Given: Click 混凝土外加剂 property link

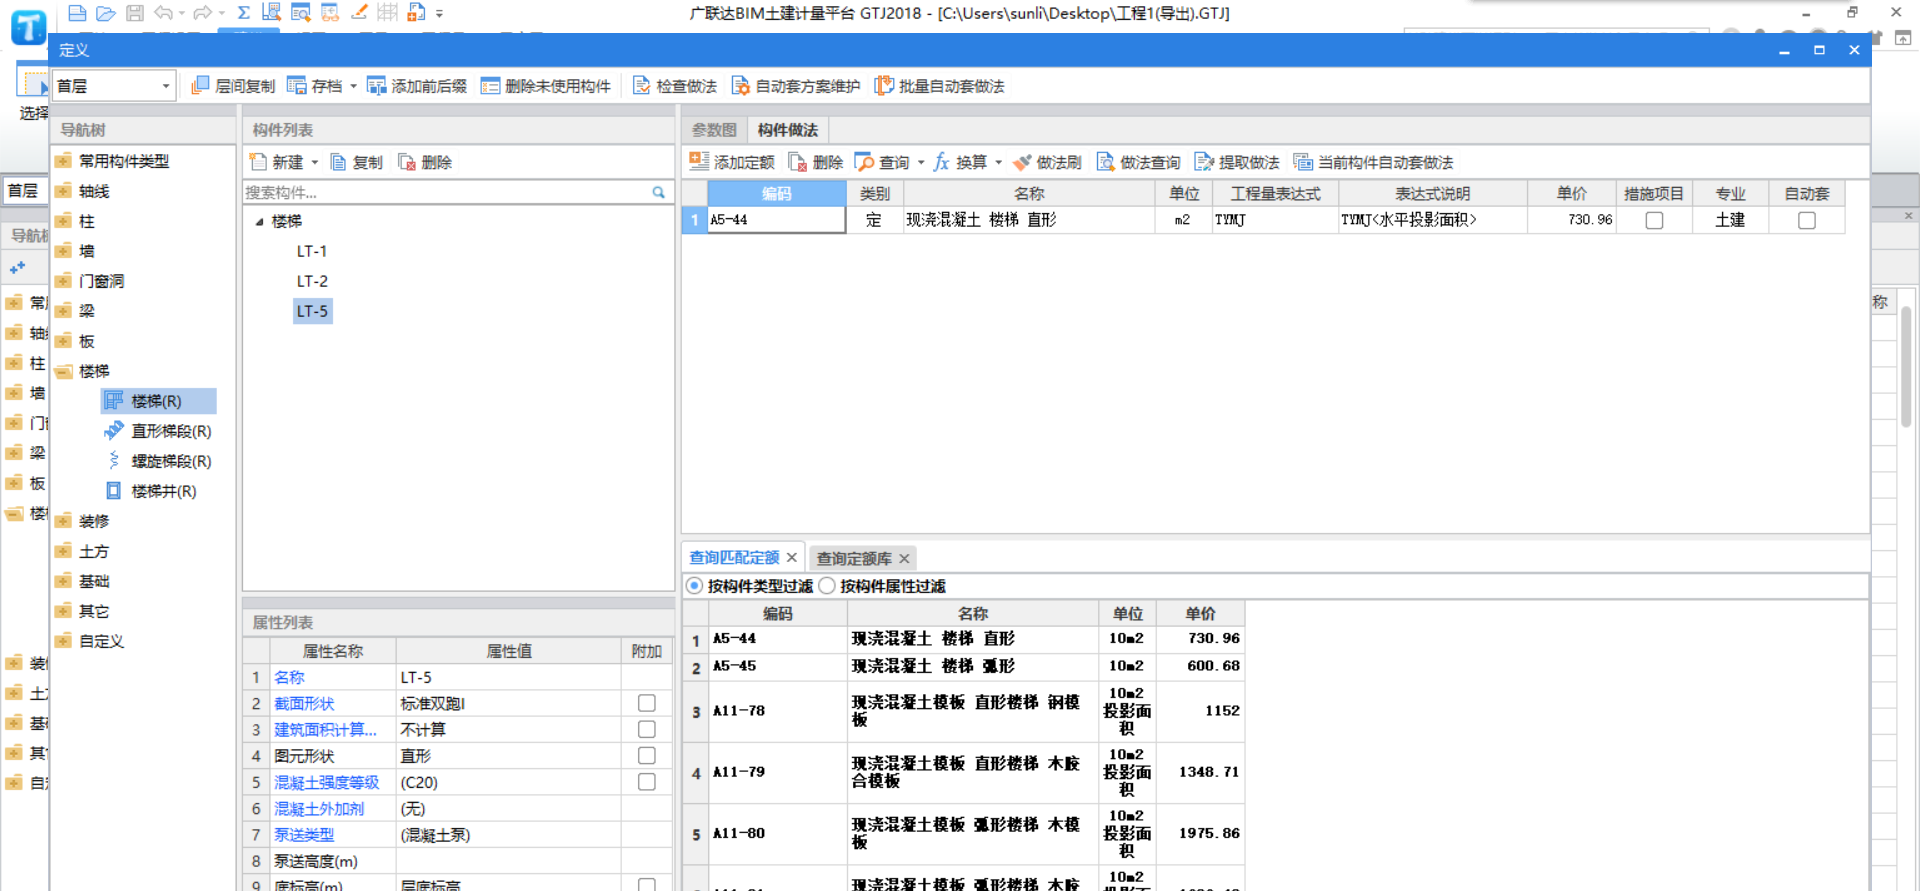Looking at the screenshot, I should pyautogui.click(x=319, y=808).
